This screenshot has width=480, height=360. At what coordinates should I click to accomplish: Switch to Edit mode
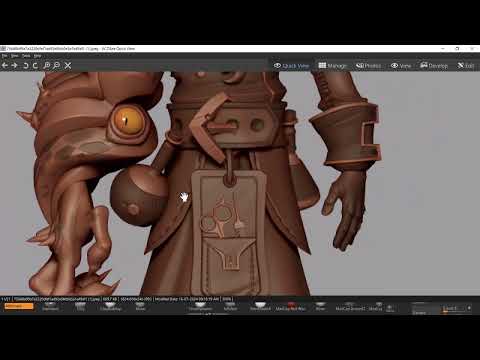pos(466,66)
